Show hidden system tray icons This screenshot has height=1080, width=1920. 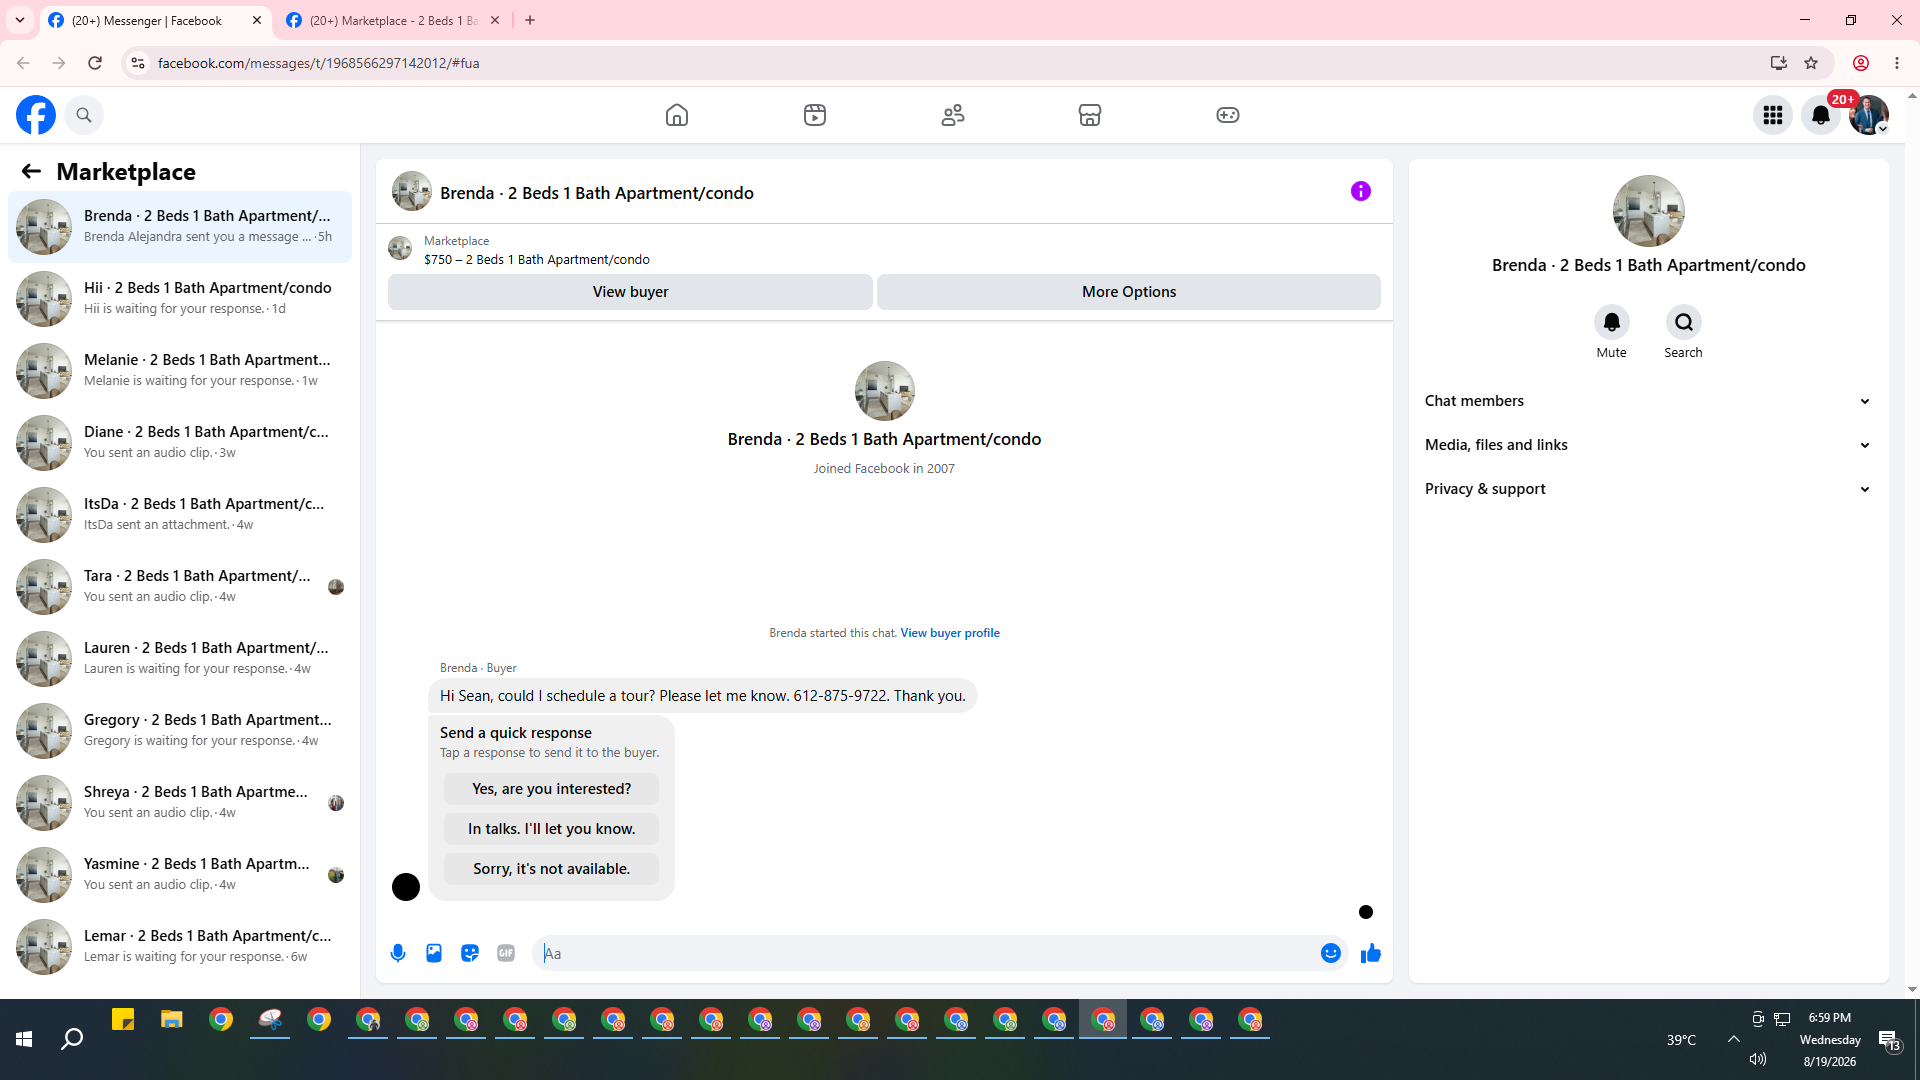click(x=1734, y=1039)
